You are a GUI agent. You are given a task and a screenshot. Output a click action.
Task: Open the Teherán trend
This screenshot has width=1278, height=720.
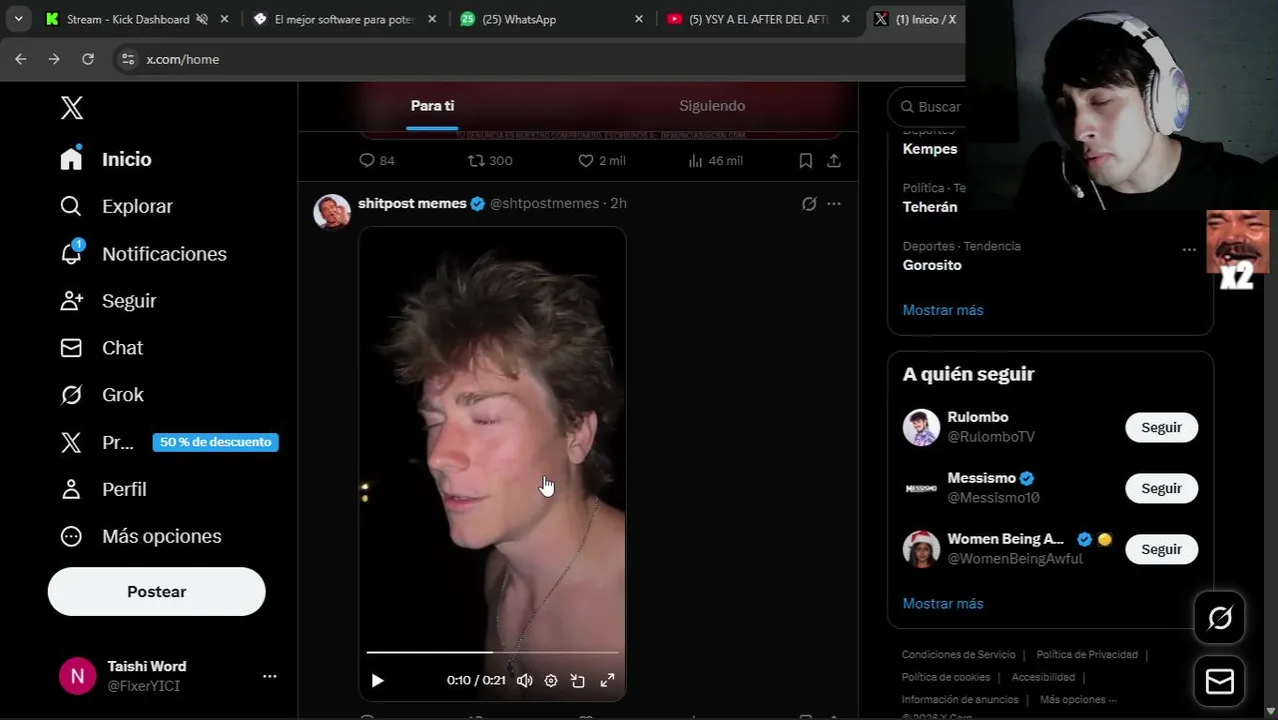(x=930, y=207)
